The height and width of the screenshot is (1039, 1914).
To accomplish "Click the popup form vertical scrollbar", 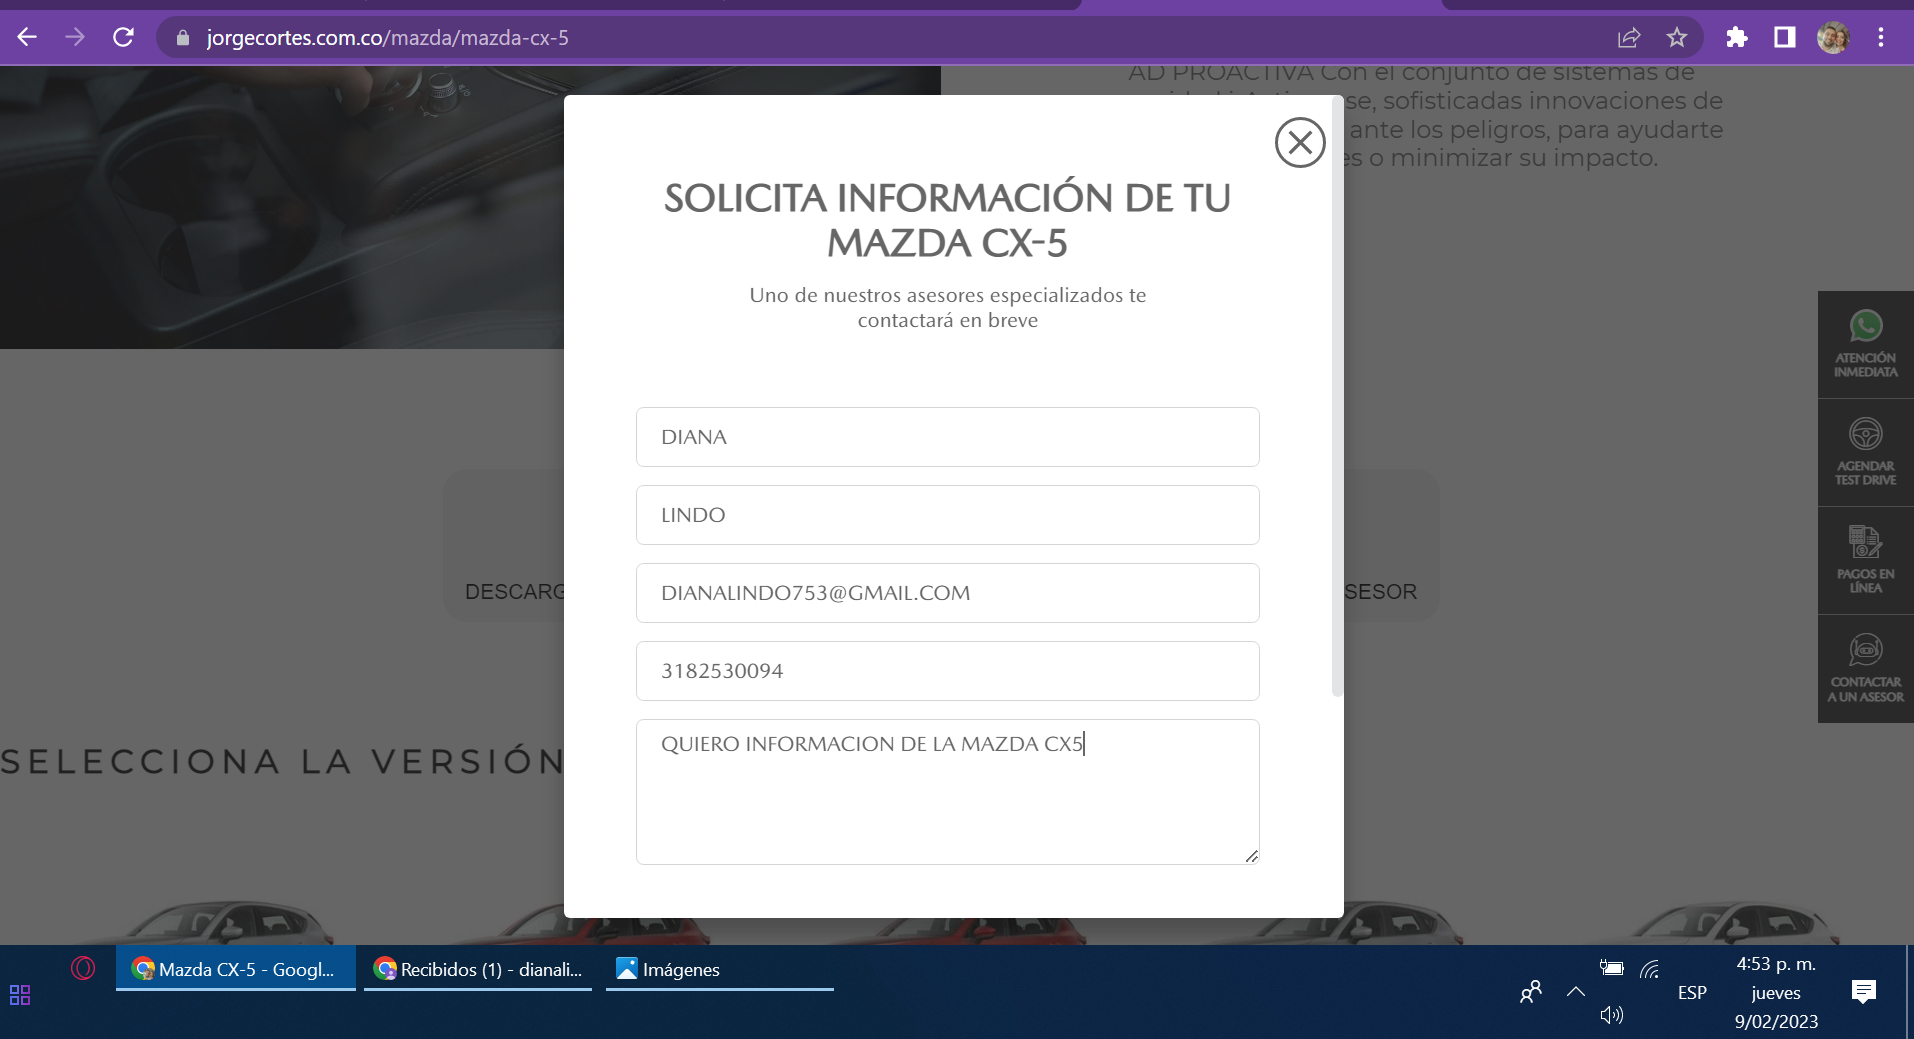I will [1337, 396].
